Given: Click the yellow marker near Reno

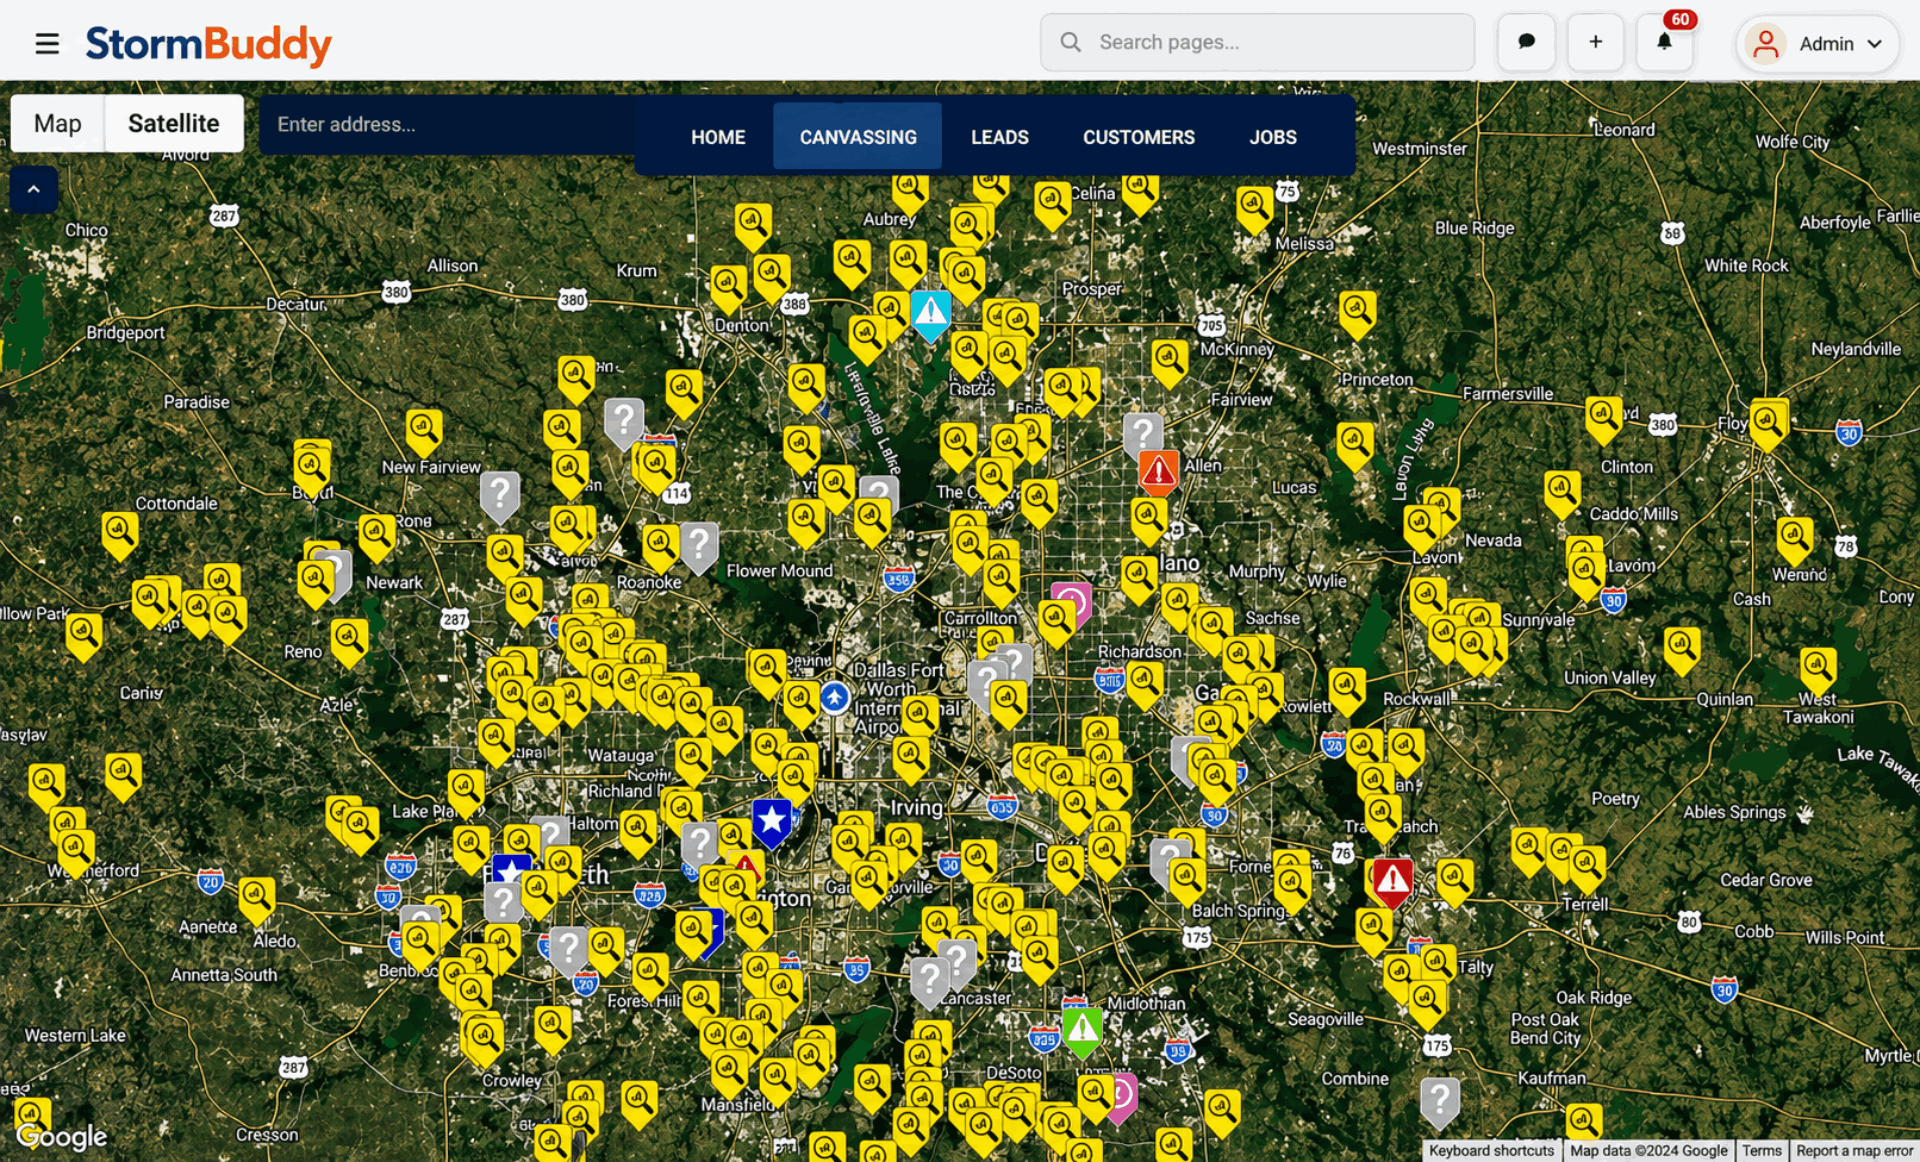Looking at the screenshot, I should tap(349, 641).
